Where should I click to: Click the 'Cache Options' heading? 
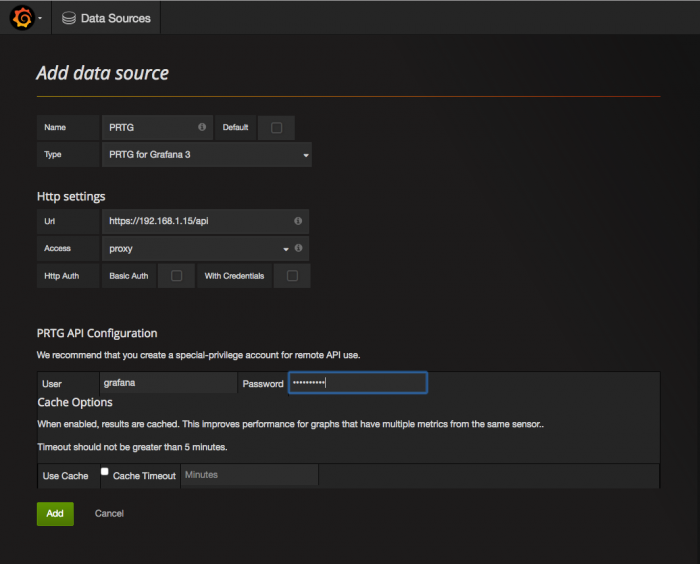click(75, 402)
